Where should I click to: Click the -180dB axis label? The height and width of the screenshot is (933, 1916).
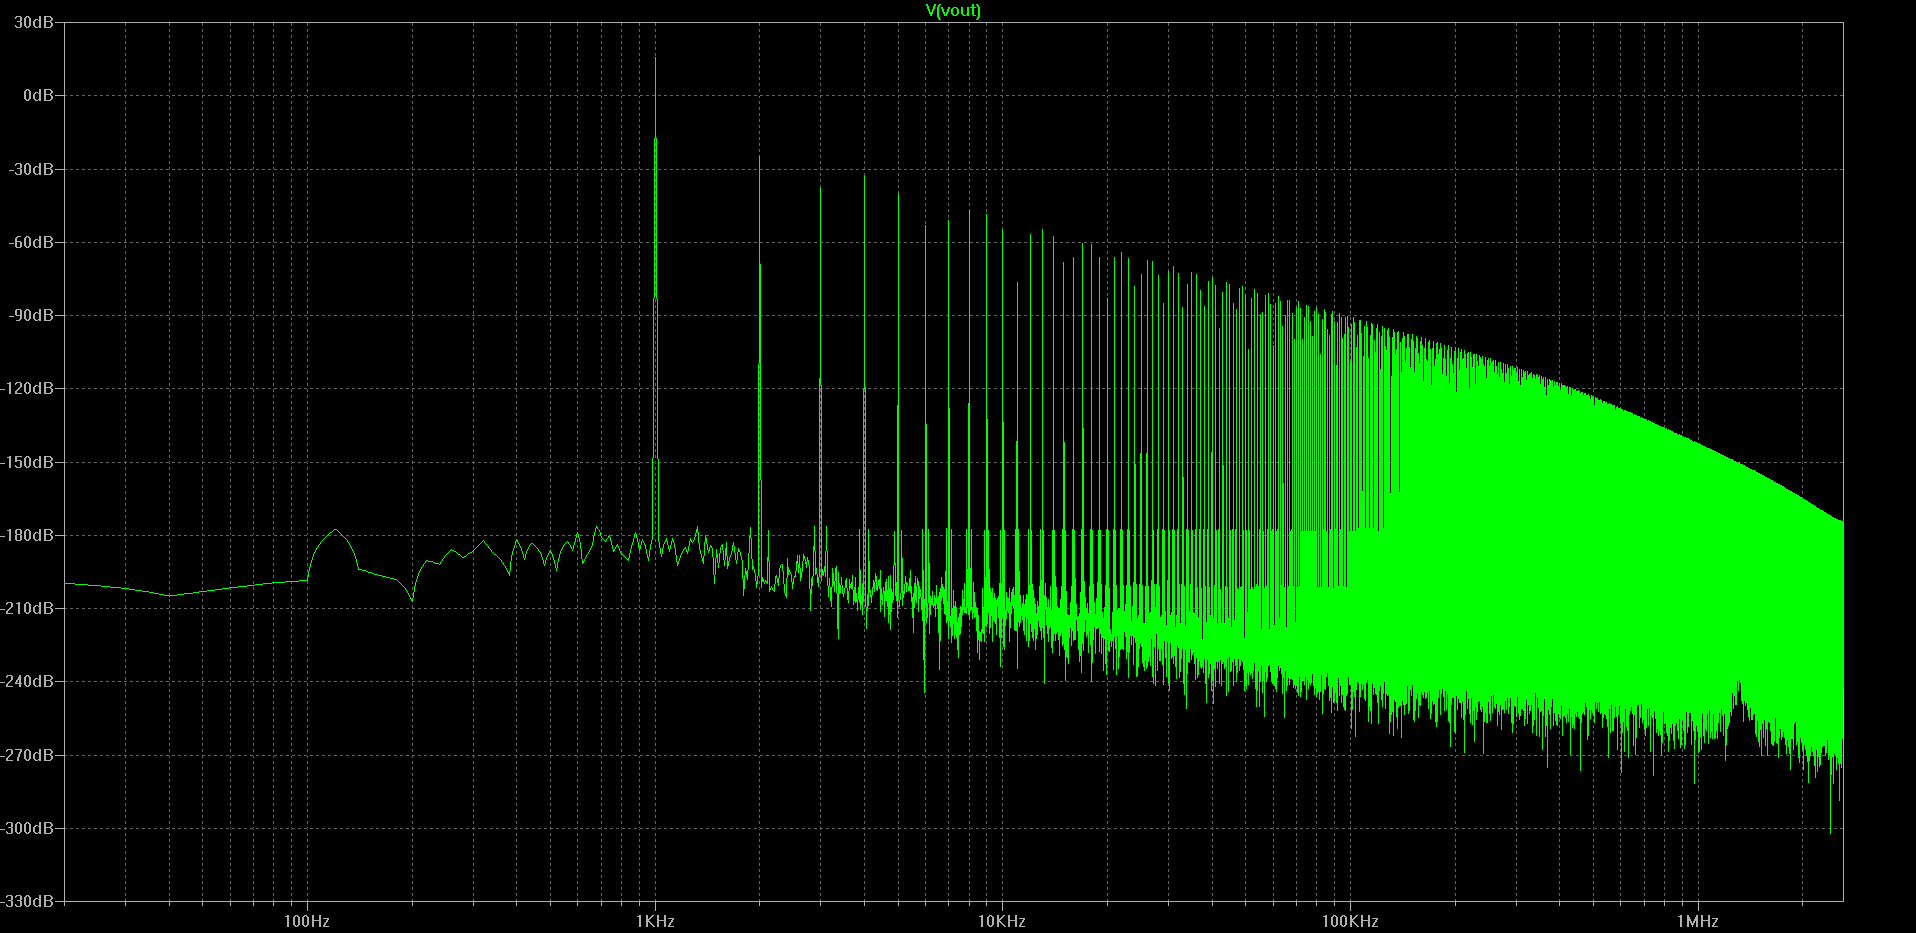tap(28, 535)
